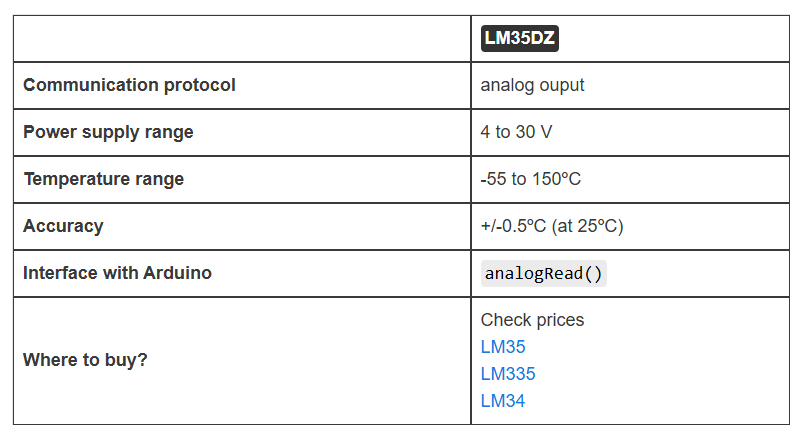
Task: Click the Temperature range row label
Action: coord(103,179)
